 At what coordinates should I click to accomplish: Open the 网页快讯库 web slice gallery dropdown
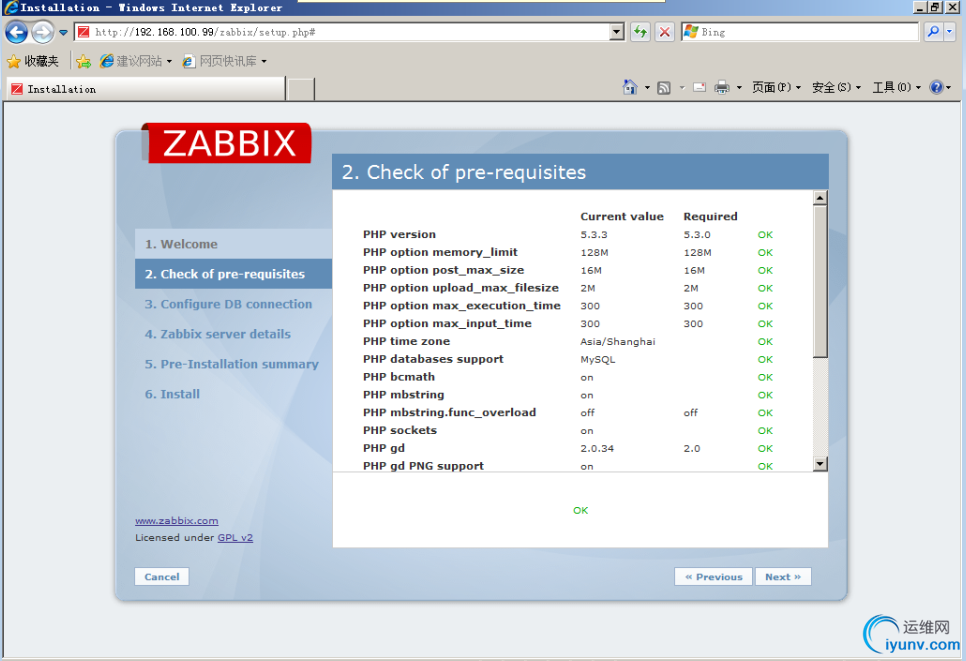point(225,61)
